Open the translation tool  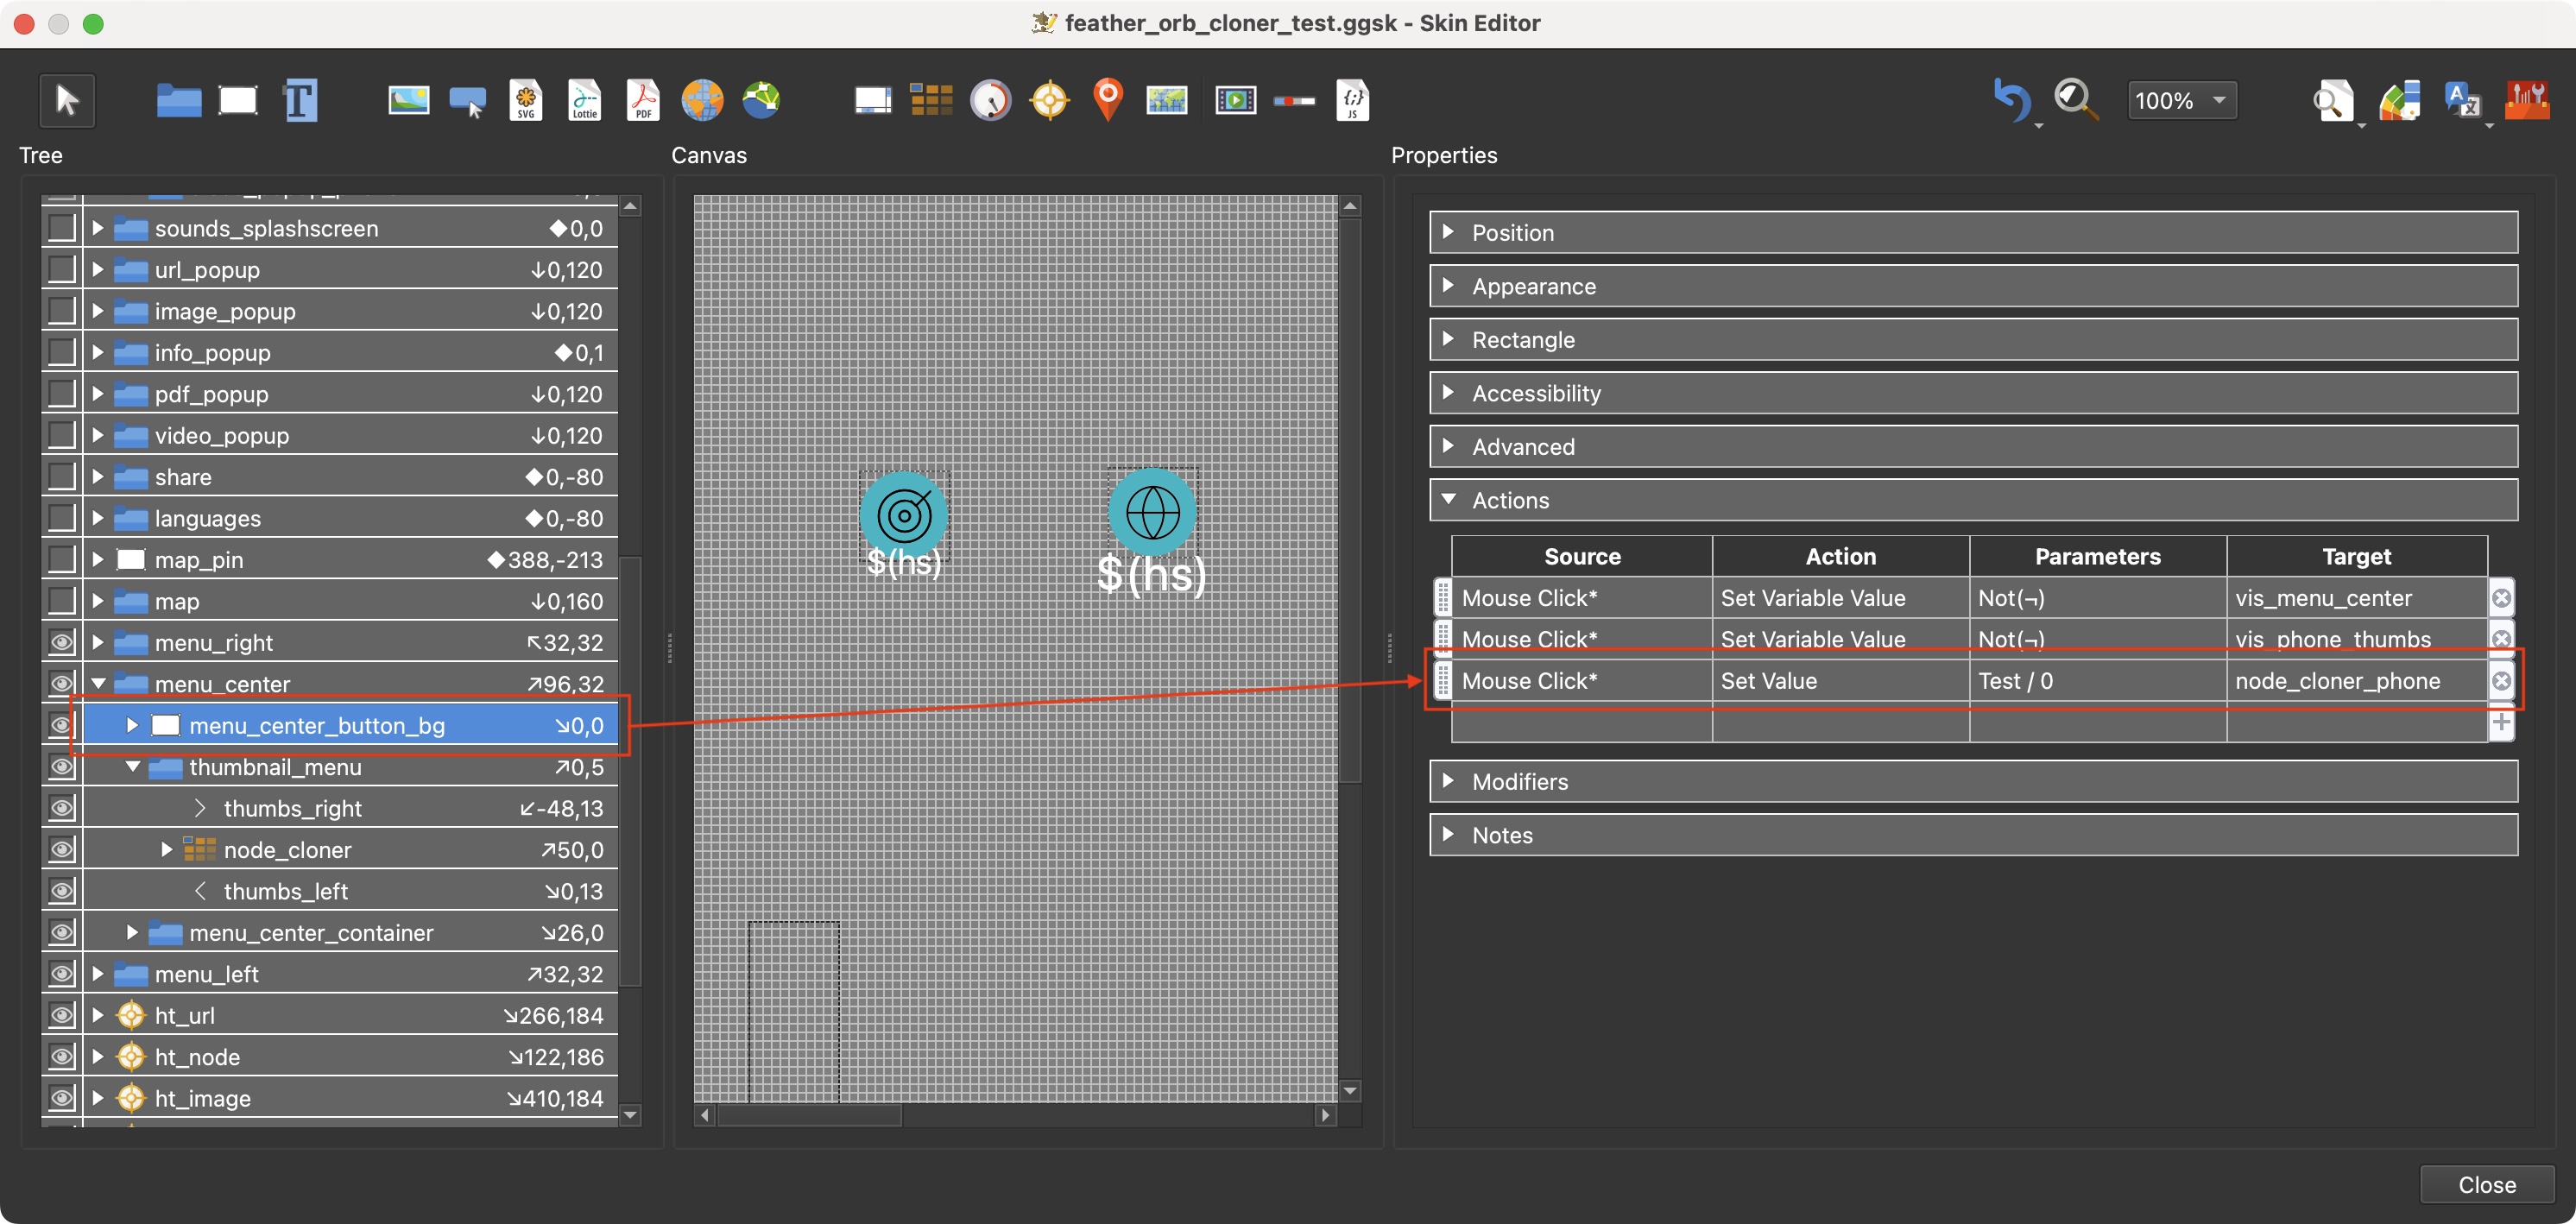point(2462,100)
